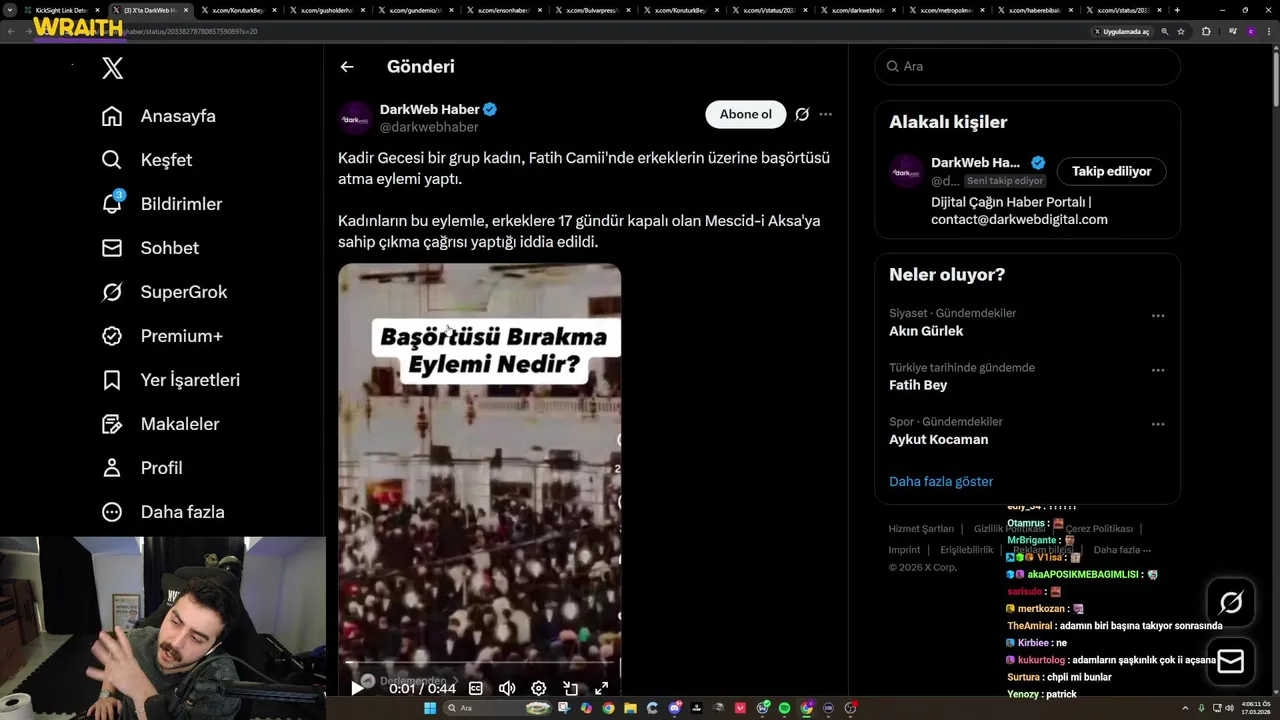Image resolution: width=1280 pixels, height=720 pixels.
Task: Go back using the Gönderi arrow
Action: (347, 67)
